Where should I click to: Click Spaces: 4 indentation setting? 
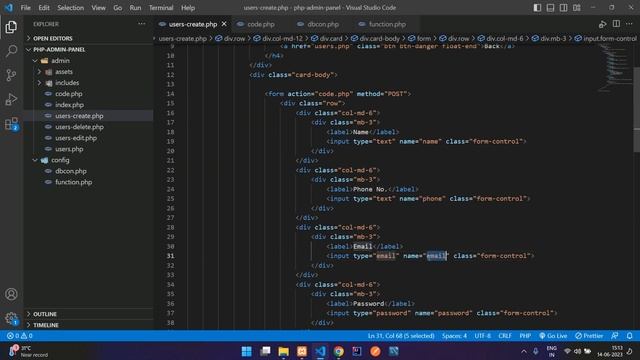click(x=454, y=336)
